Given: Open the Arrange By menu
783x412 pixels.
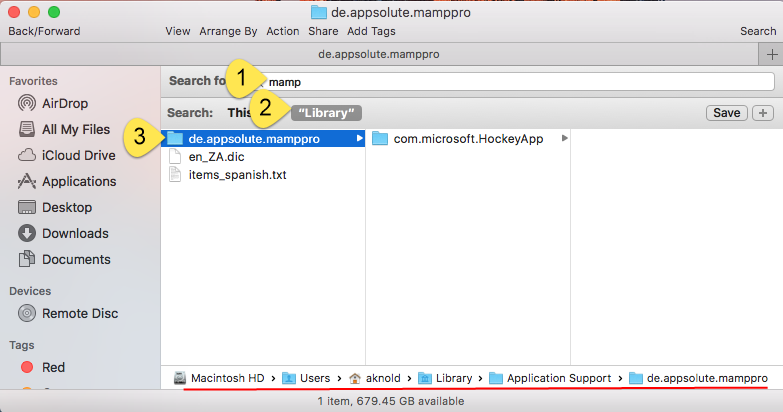Looking at the screenshot, I should click(x=228, y=31).
